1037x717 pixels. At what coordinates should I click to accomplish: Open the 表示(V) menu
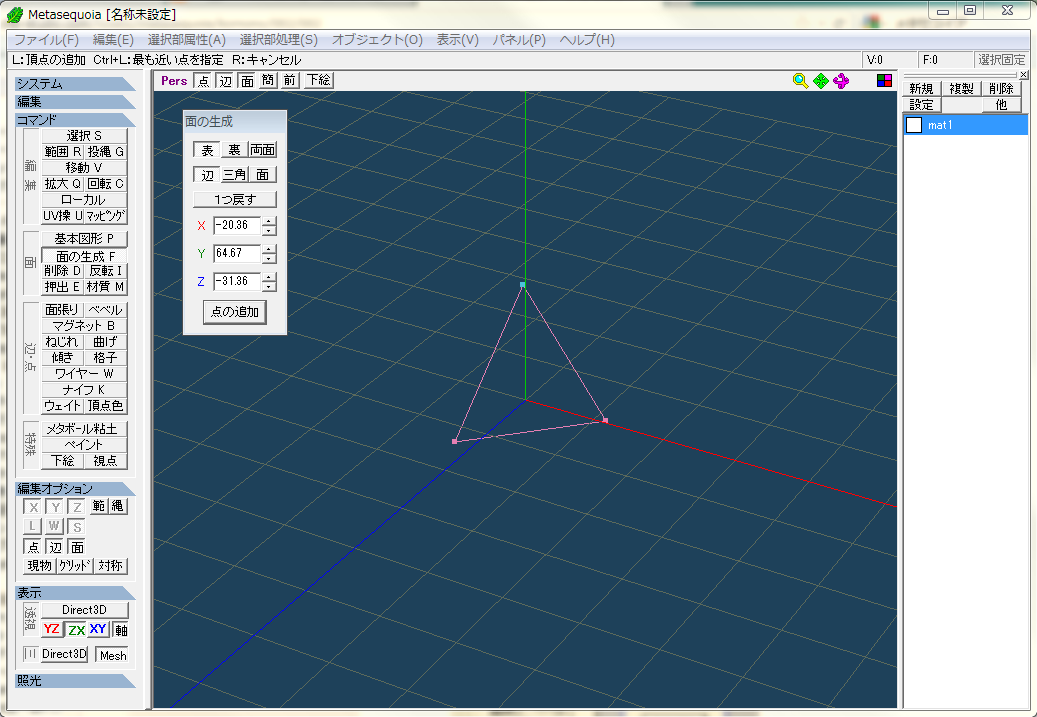point(458,40)
